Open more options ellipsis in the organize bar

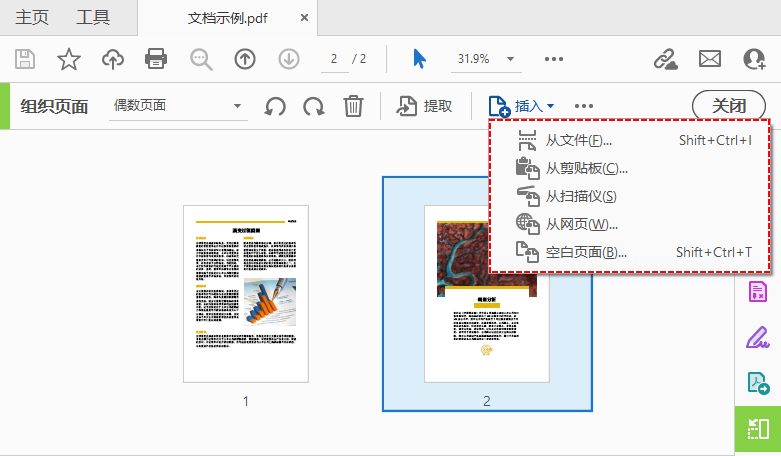(x=584, y=106)
